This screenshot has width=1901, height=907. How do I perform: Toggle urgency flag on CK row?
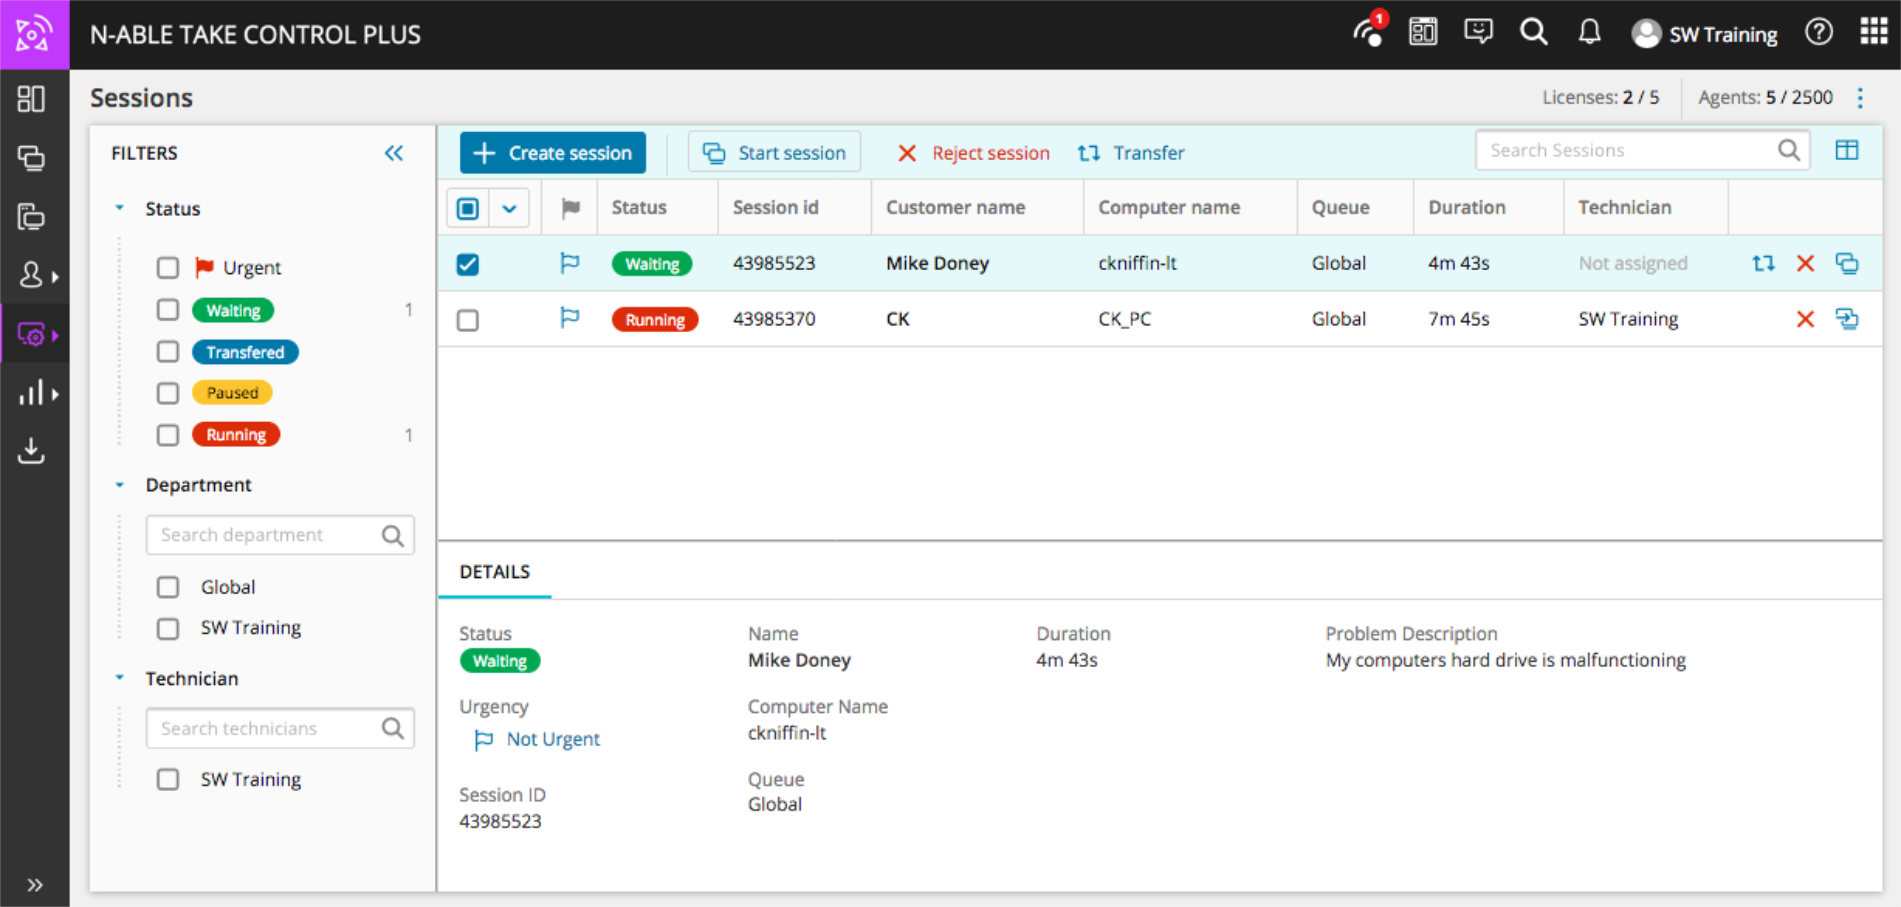pos(569,318)
